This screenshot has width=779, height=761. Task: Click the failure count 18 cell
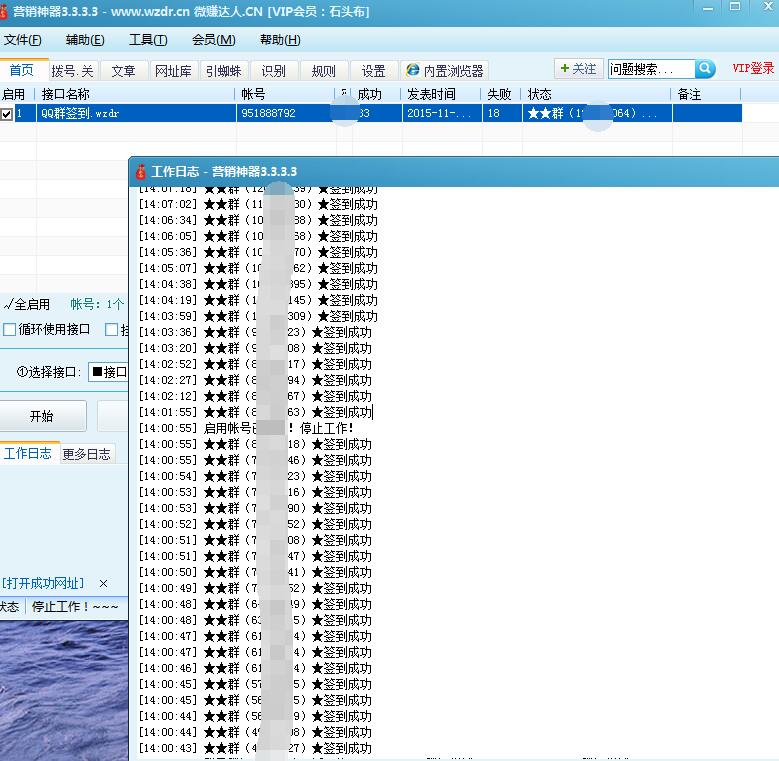501,113
